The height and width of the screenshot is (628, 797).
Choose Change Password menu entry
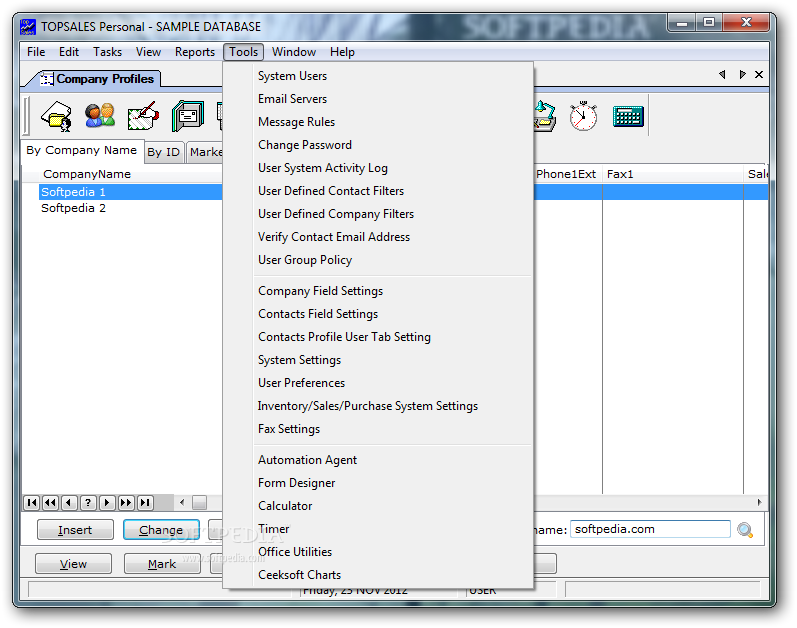pos(379,145)
